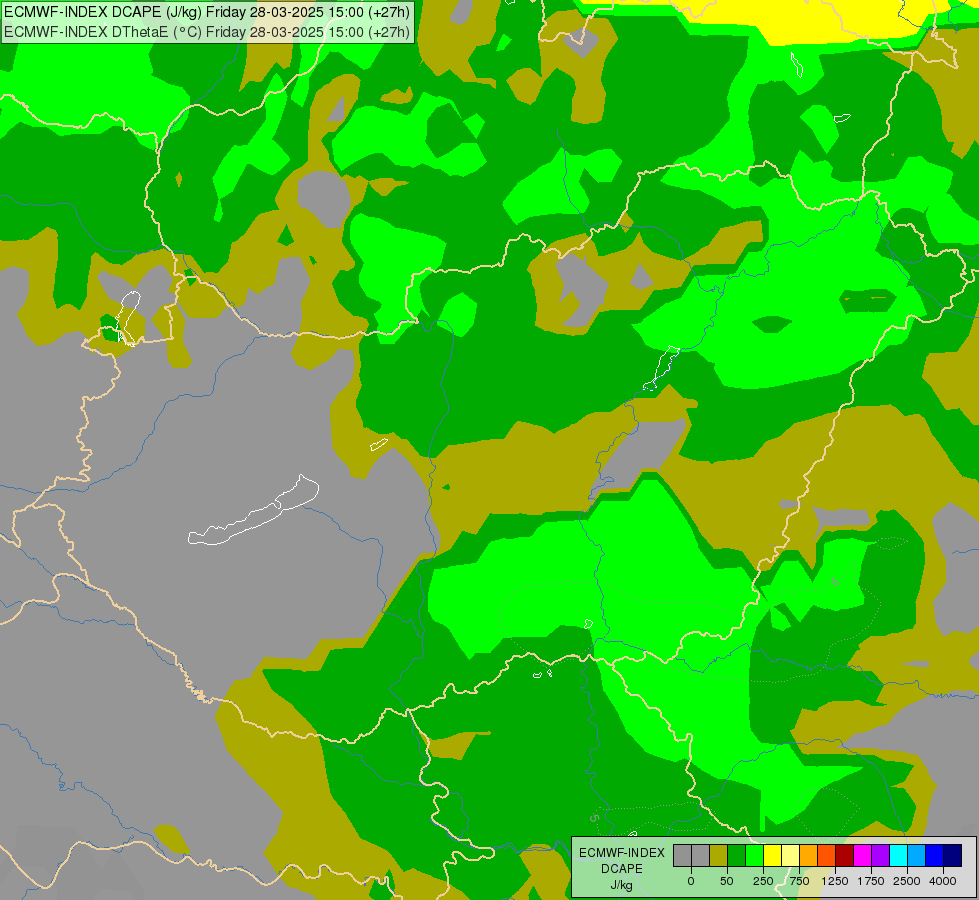Click the legend value 4000
Viewport: 979px width, 900px height.
click(x=943, y=881)
